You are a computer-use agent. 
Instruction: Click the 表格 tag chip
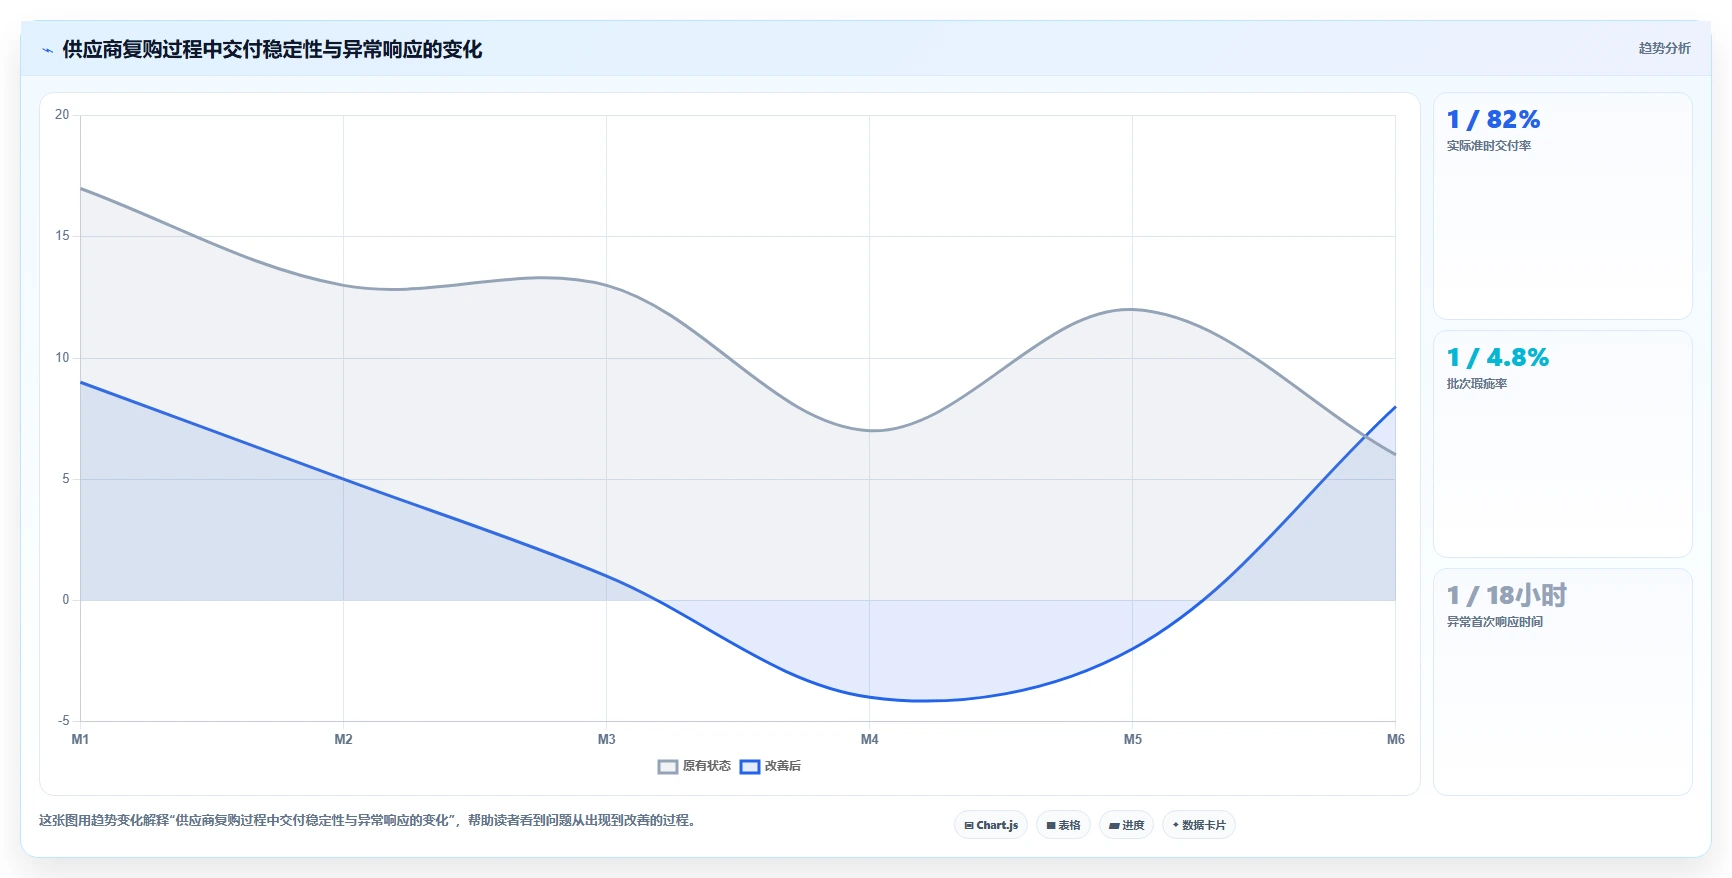(1063, 825)
